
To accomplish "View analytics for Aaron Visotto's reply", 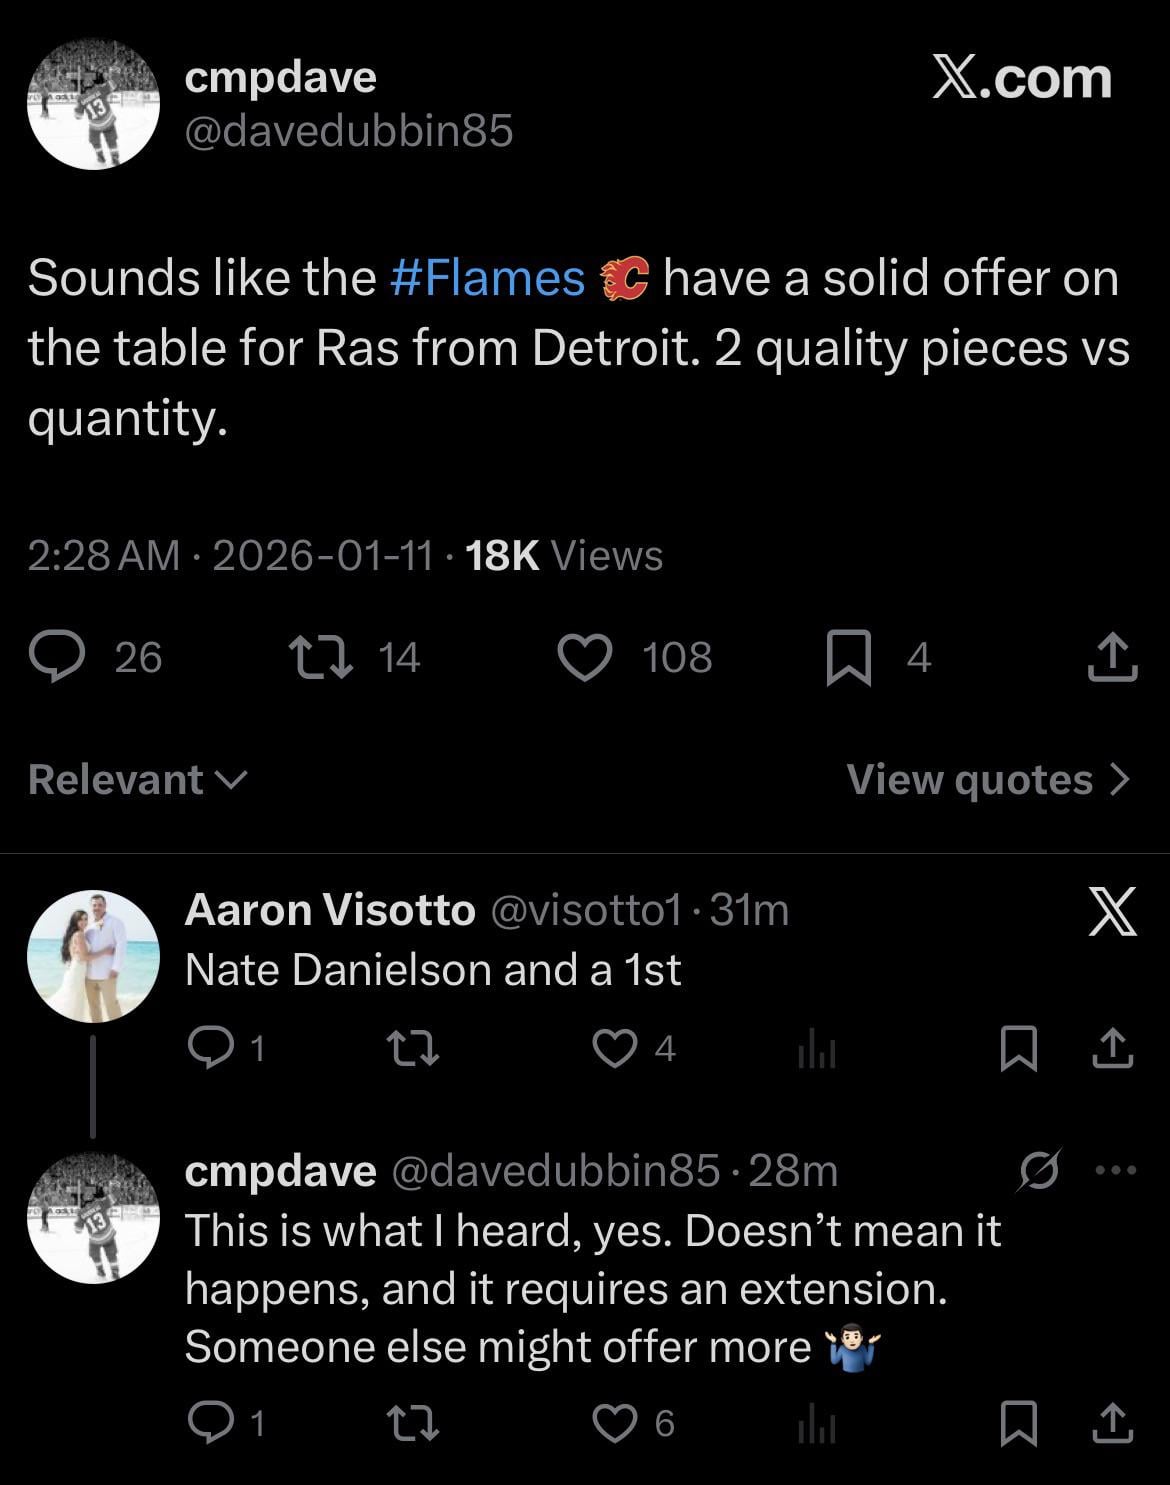I will (x=816, y=1050).
